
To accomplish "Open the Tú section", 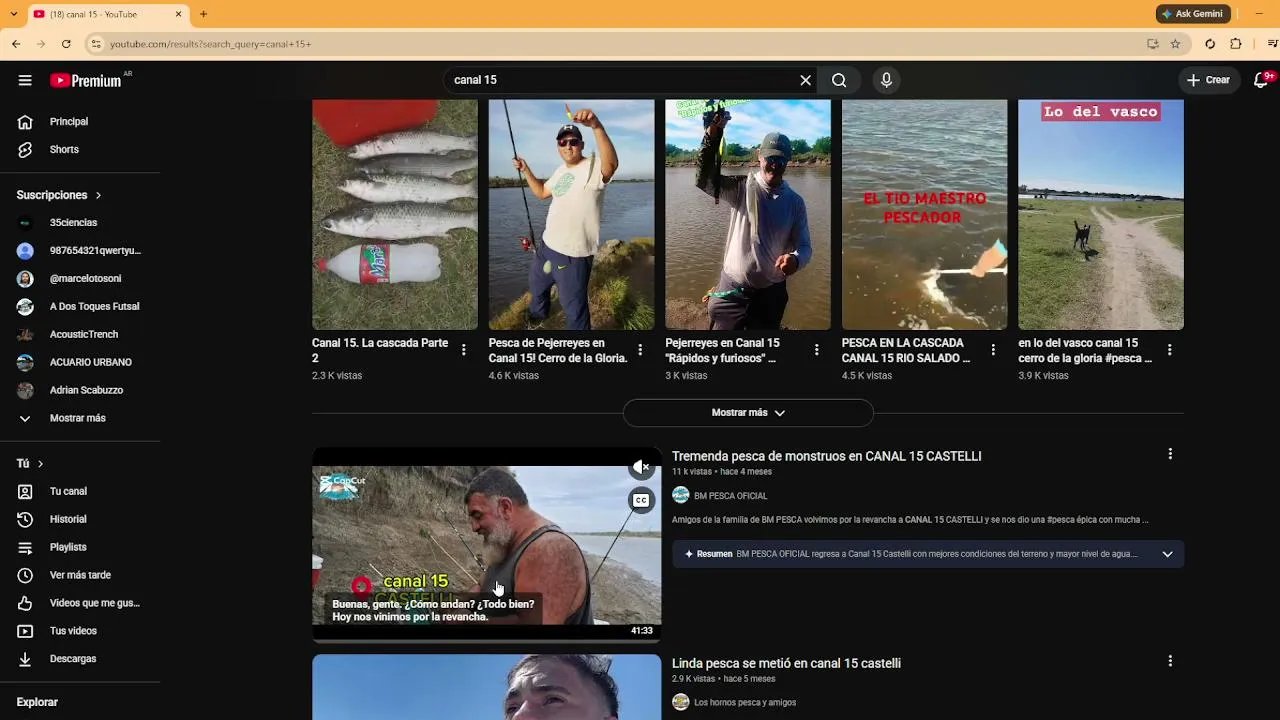I will coord(30,464).
